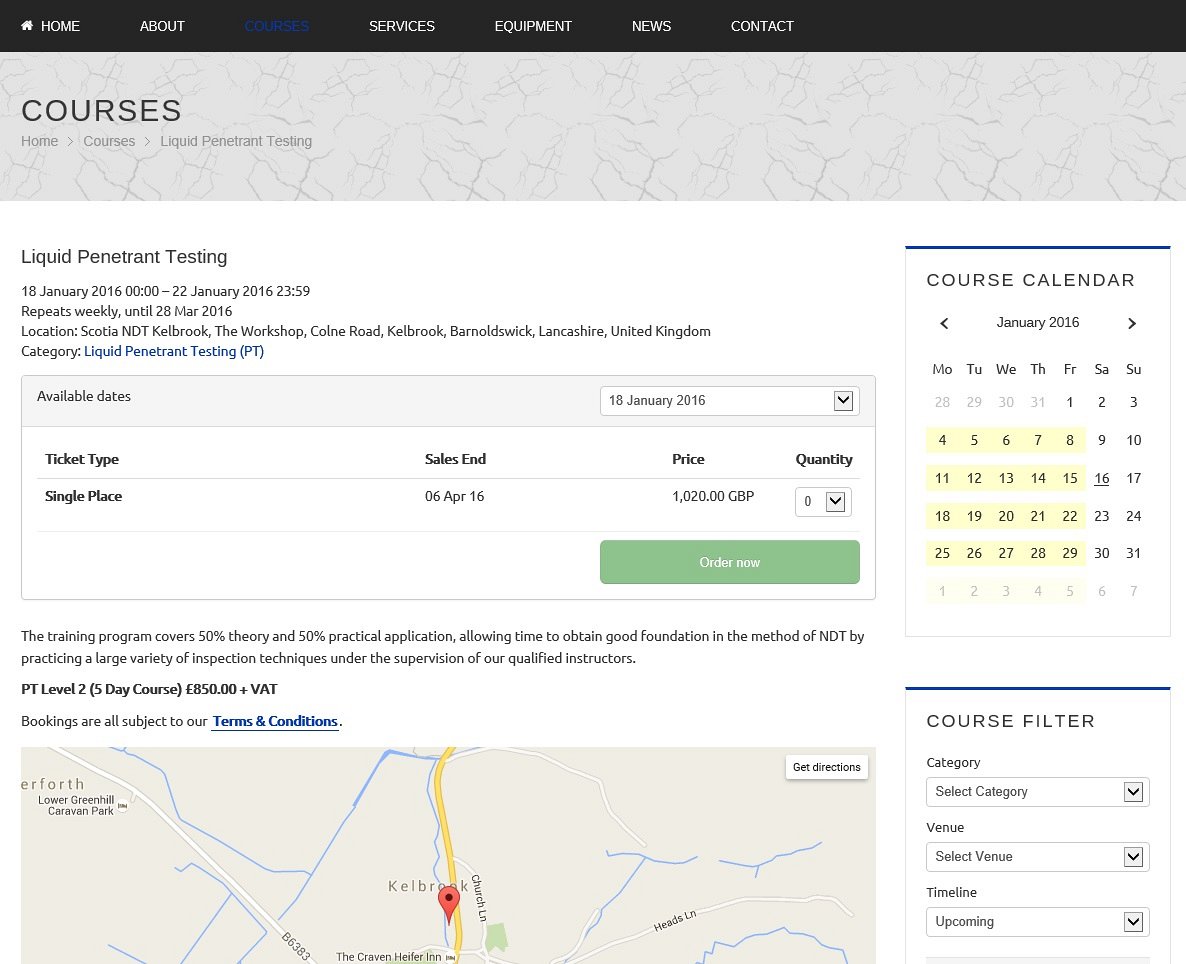
Task: Go to previous month in course calendar
Action: pyautogui.click(x=944, y=323)
